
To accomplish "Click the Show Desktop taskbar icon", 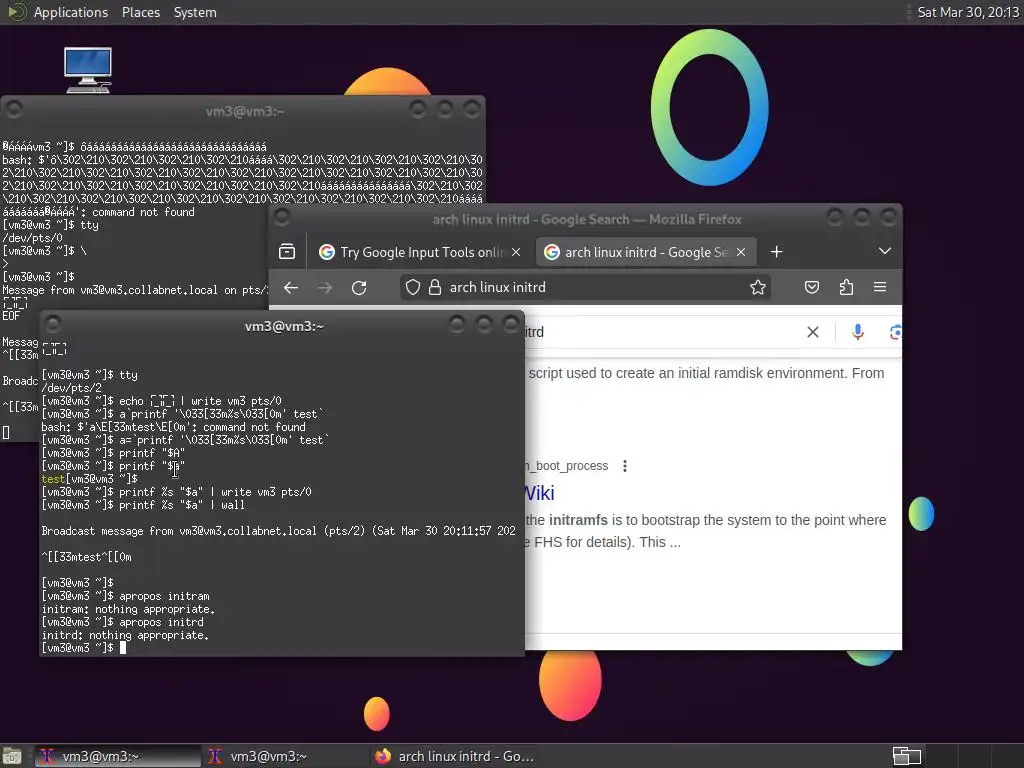I will (x=12, y=756).
